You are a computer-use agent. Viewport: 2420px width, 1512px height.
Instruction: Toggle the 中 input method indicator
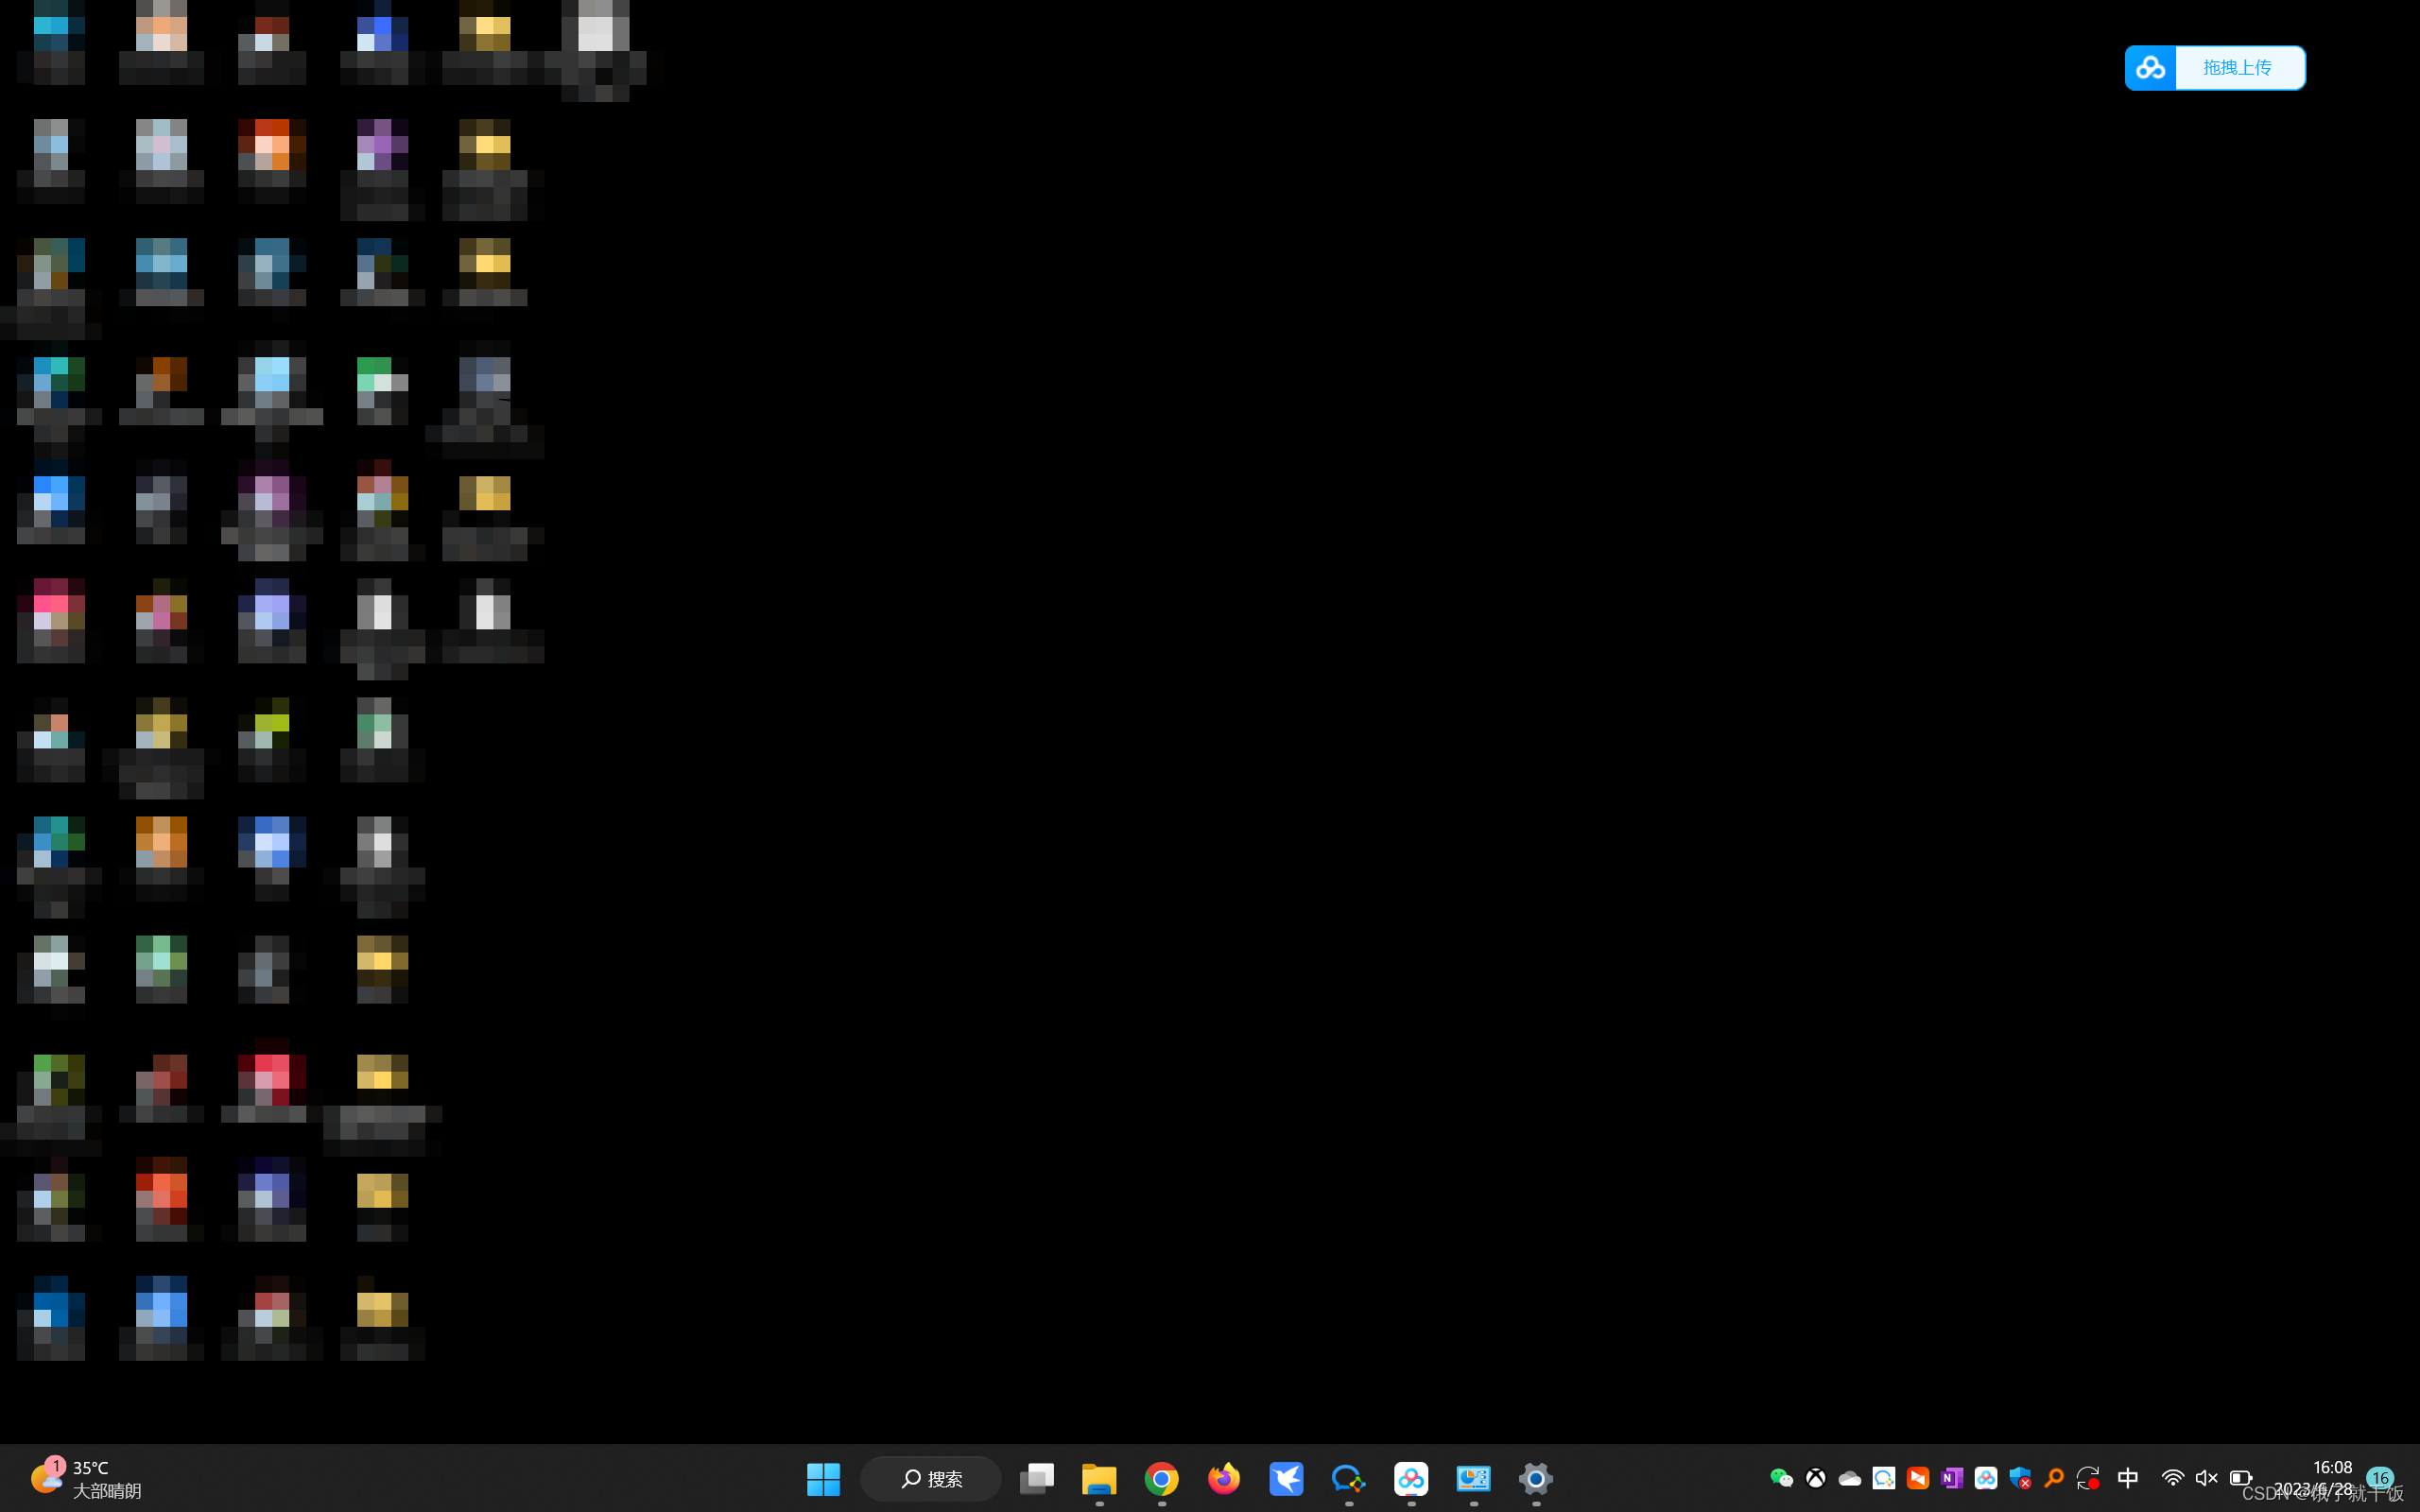[2127, 1478]
